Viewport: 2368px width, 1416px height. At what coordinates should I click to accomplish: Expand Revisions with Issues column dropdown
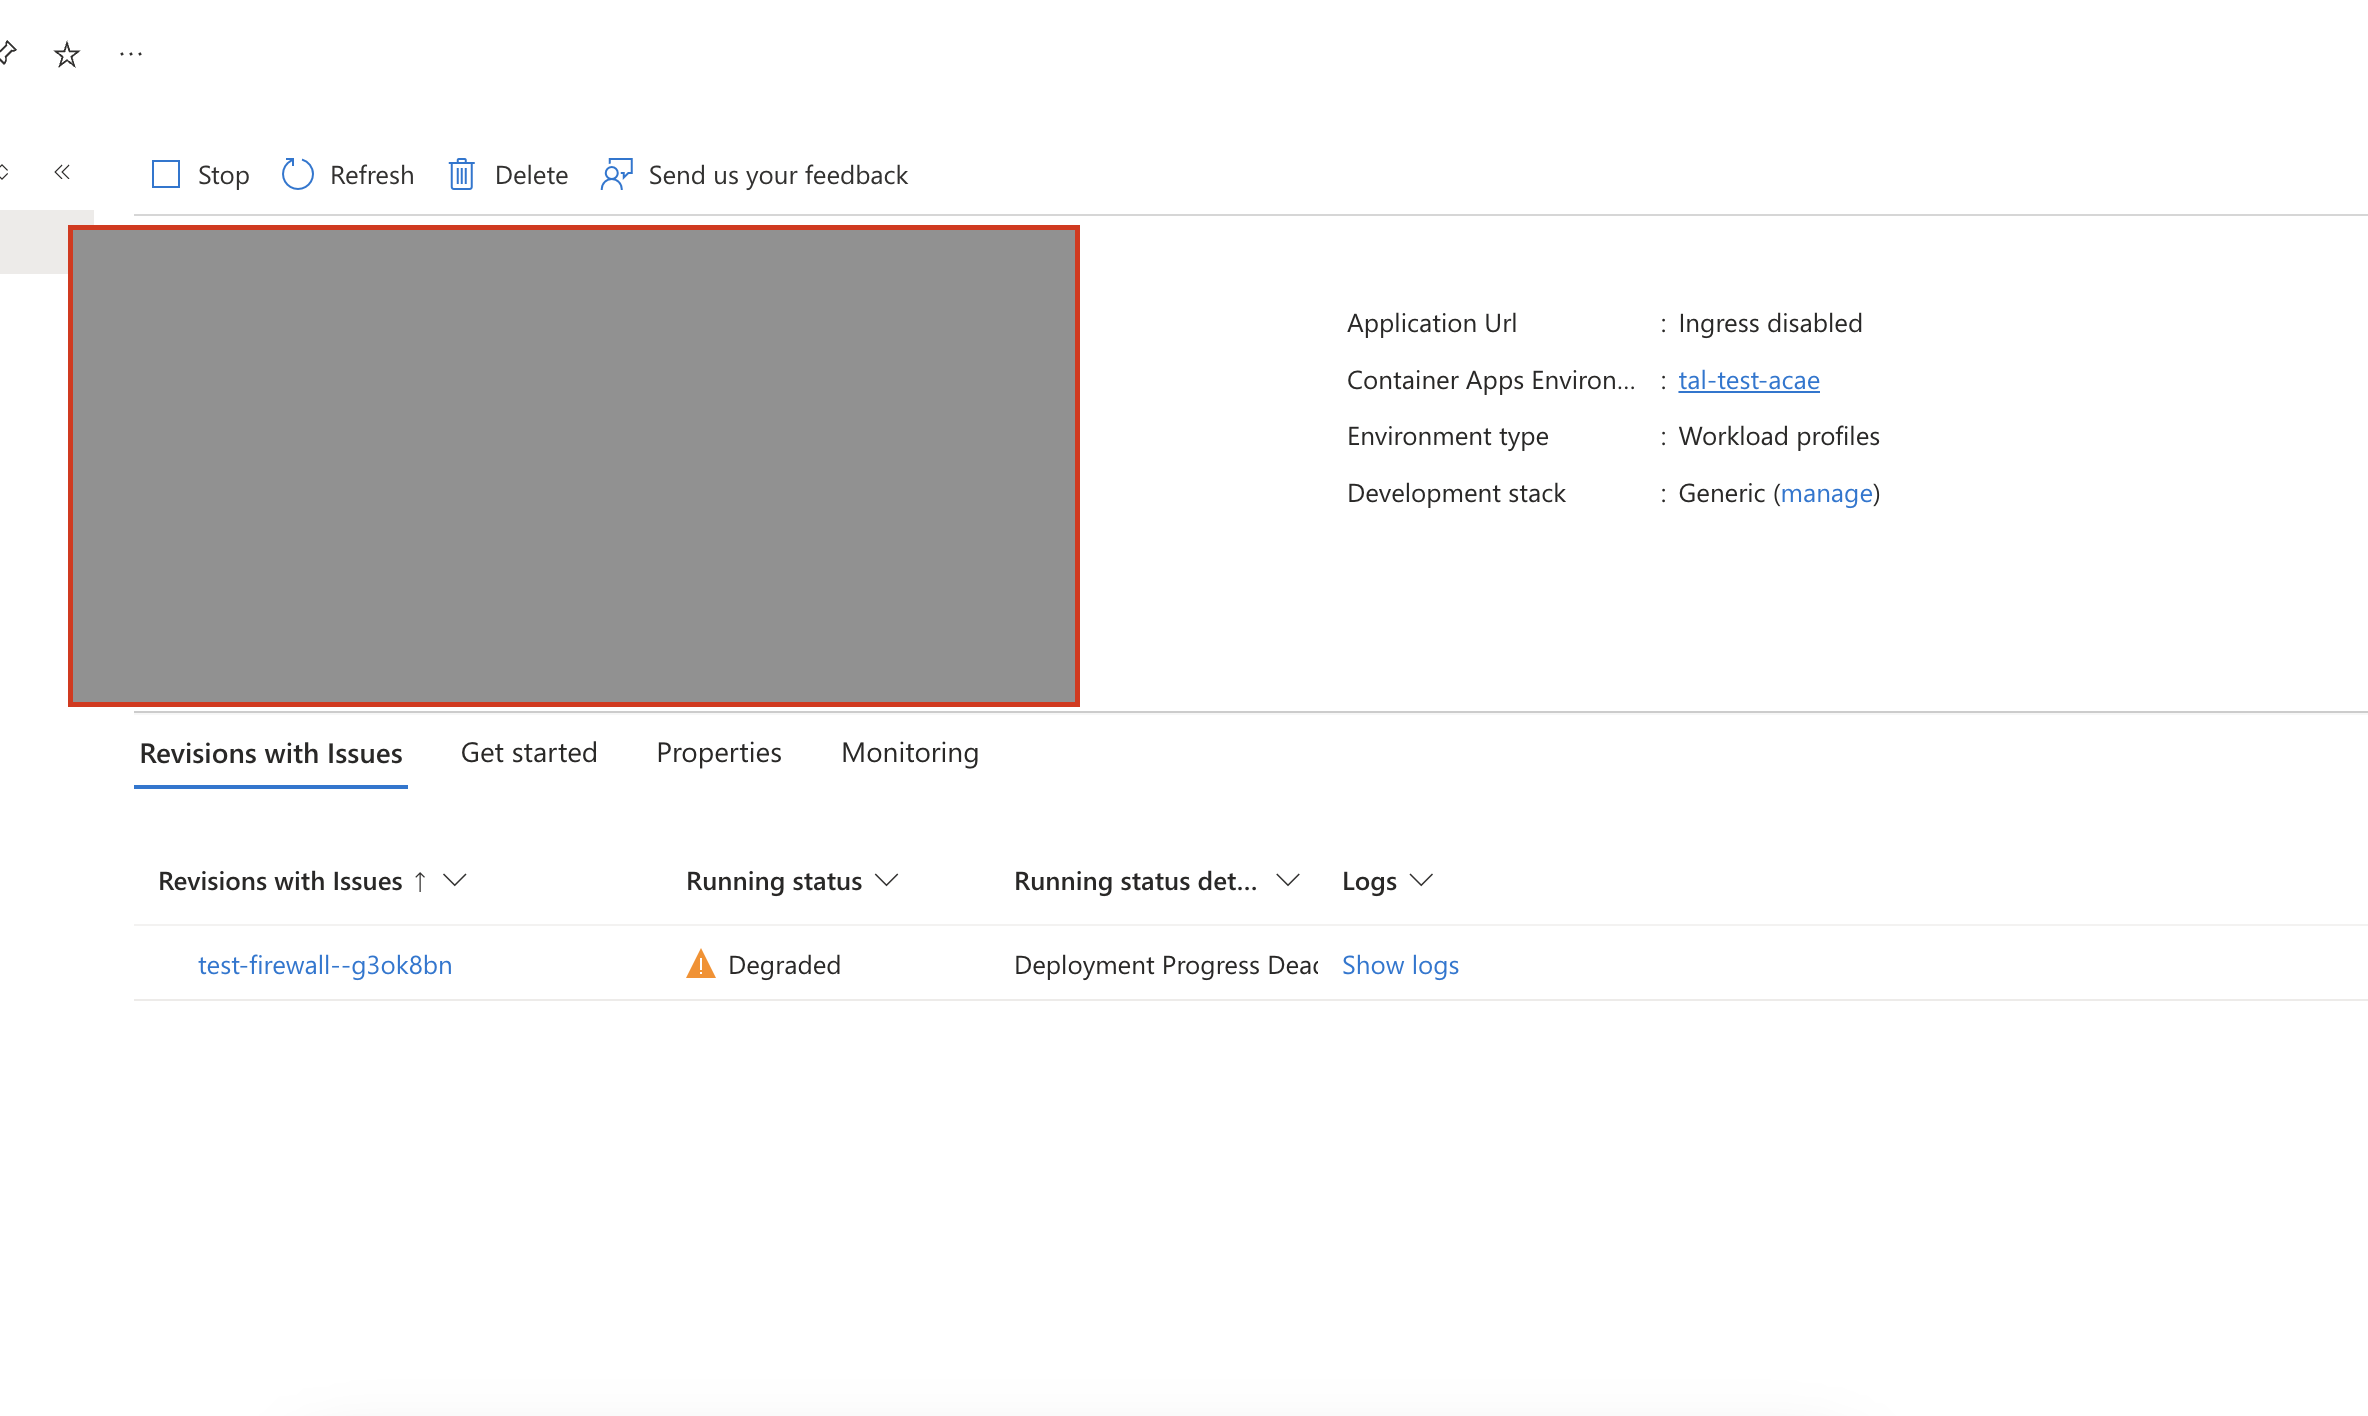point(456,880)
